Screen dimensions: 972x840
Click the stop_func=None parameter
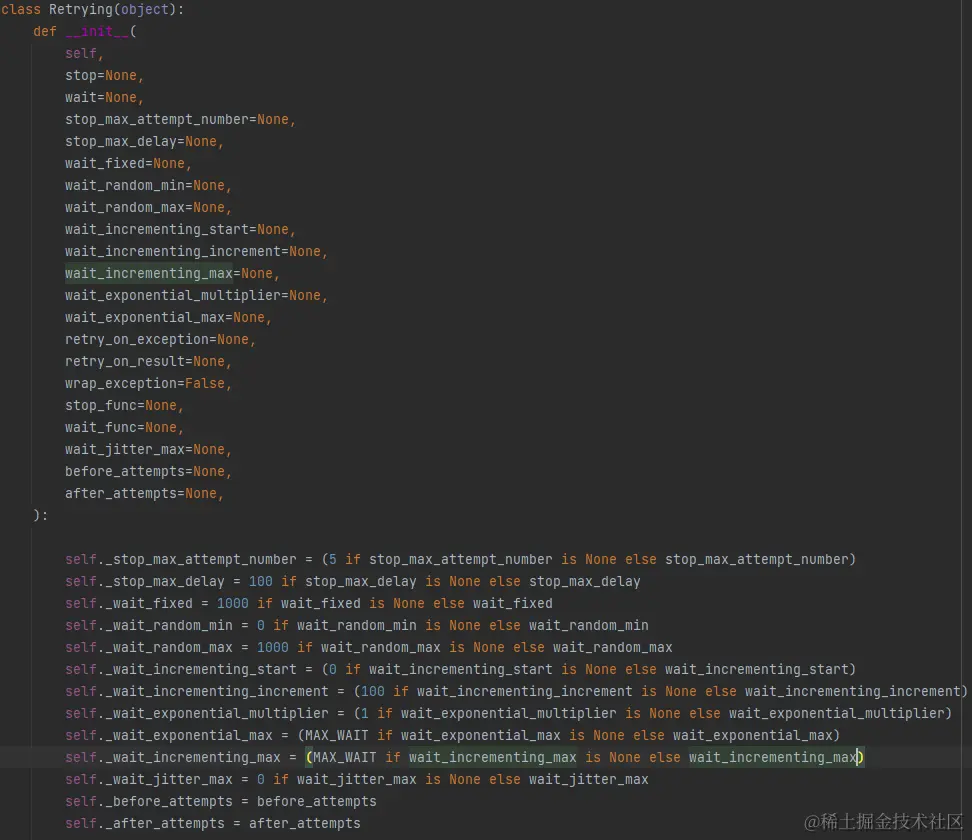125,405
